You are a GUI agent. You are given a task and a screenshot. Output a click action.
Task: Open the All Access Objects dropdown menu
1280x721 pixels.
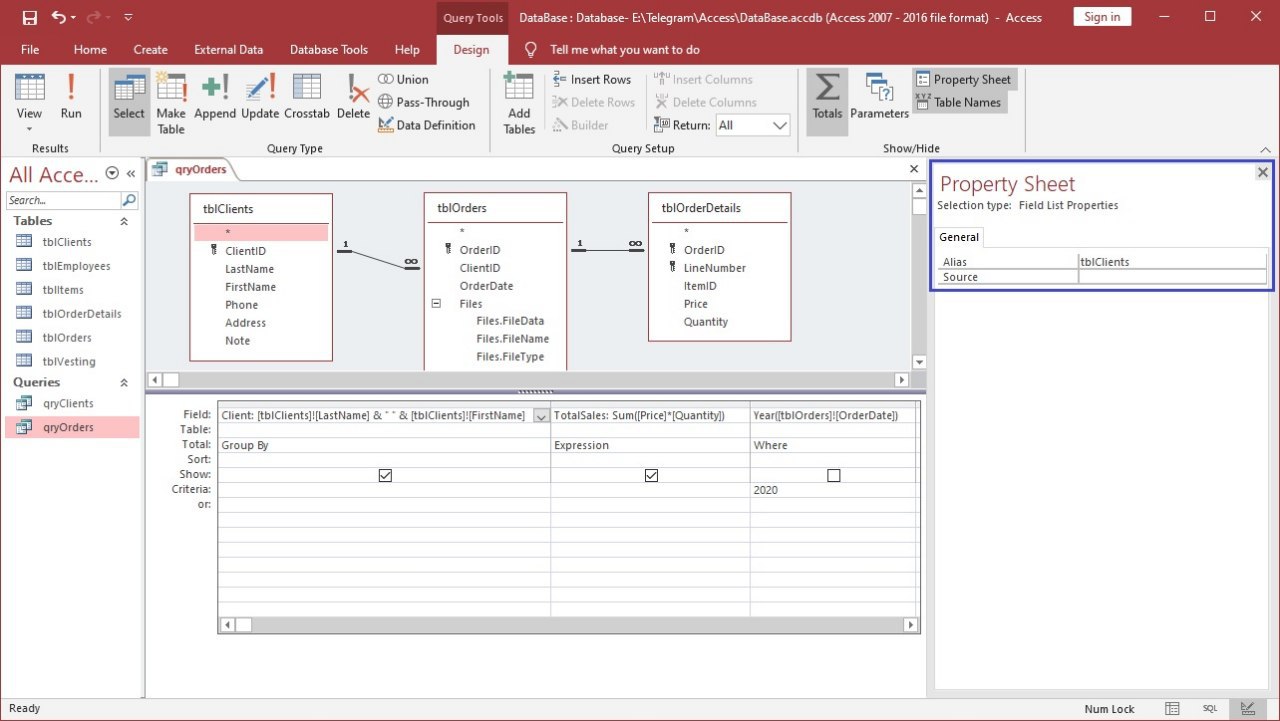[x=112, y=173]
